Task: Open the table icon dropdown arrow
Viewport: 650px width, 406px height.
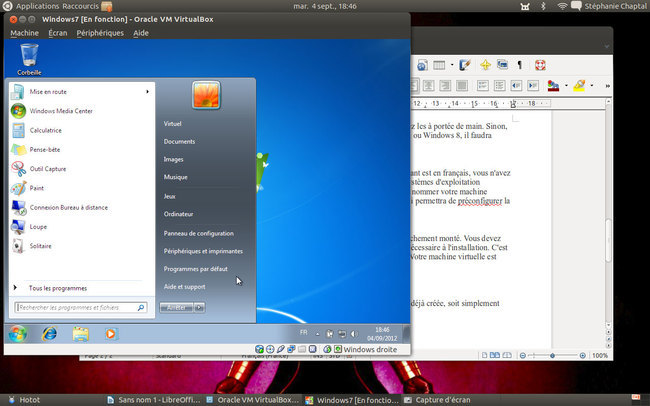Action: (451, 65)
